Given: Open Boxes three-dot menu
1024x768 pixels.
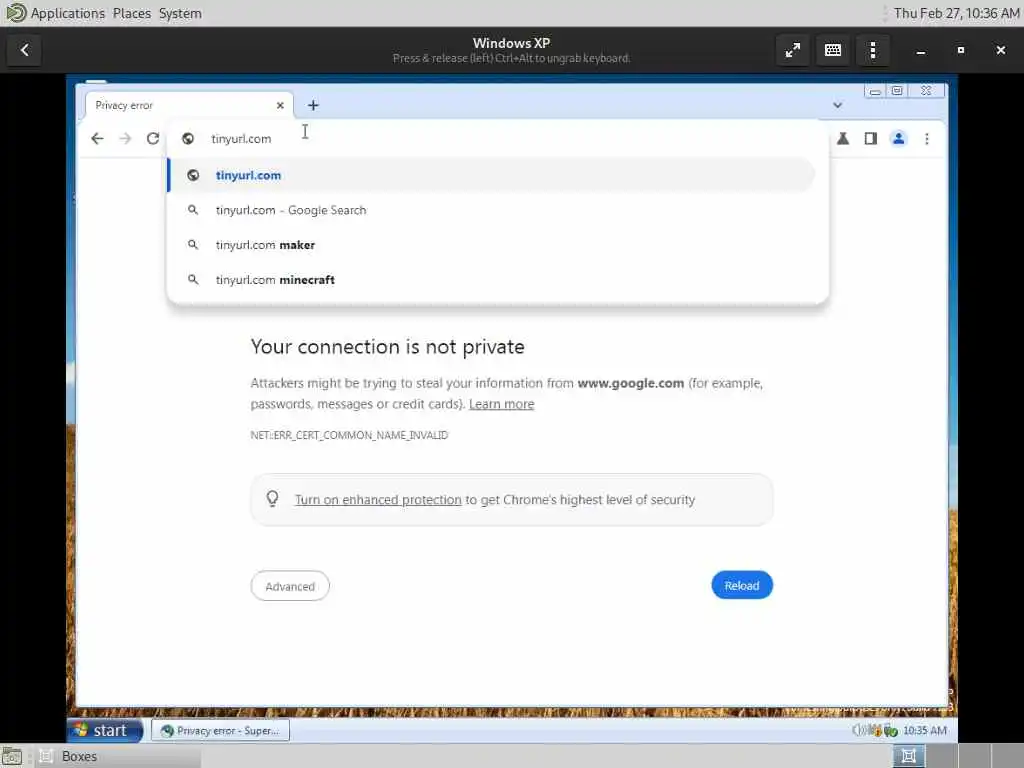Looking at the screenshot, I should [x=872, y=50].
